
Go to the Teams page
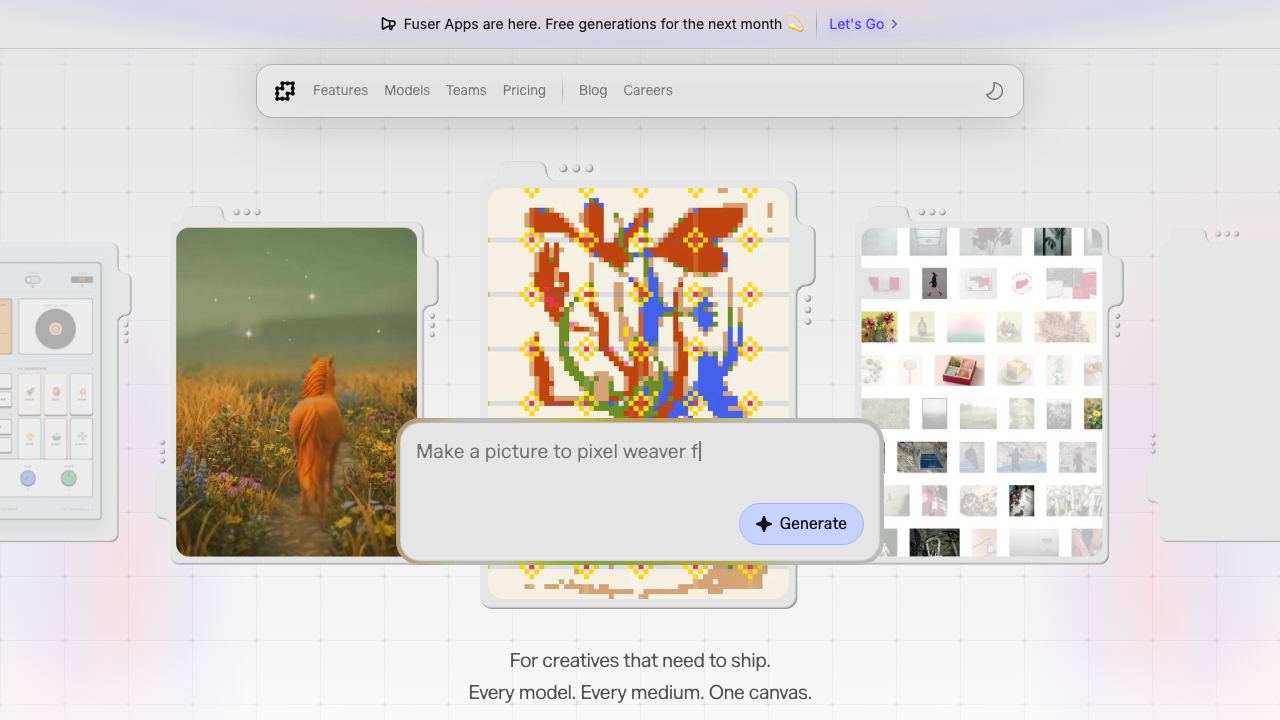tap(466, 90)
